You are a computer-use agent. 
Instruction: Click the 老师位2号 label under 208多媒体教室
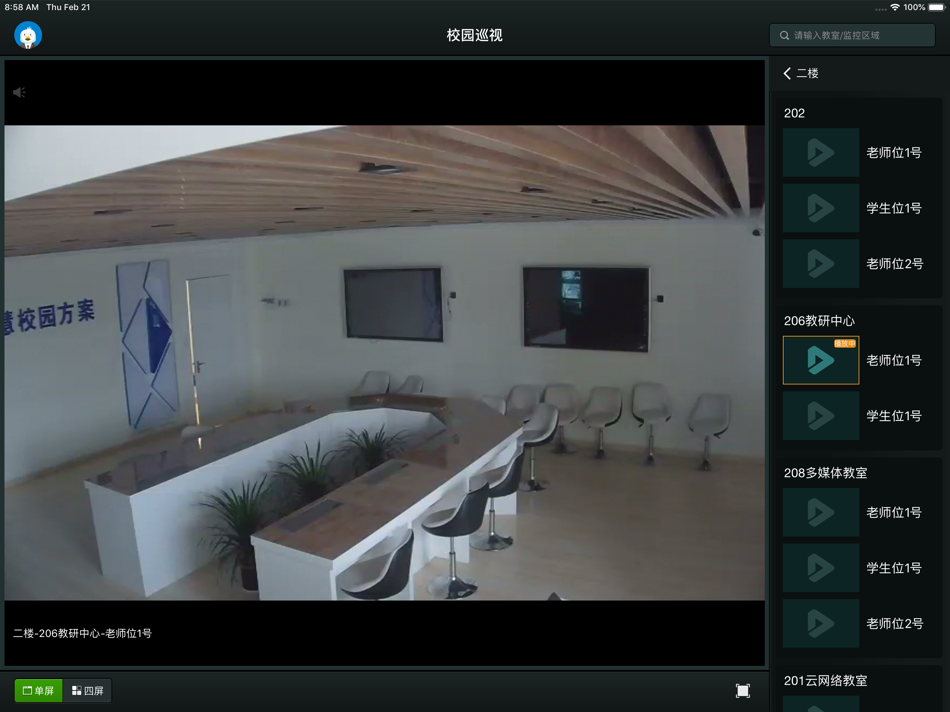point(895,624)
